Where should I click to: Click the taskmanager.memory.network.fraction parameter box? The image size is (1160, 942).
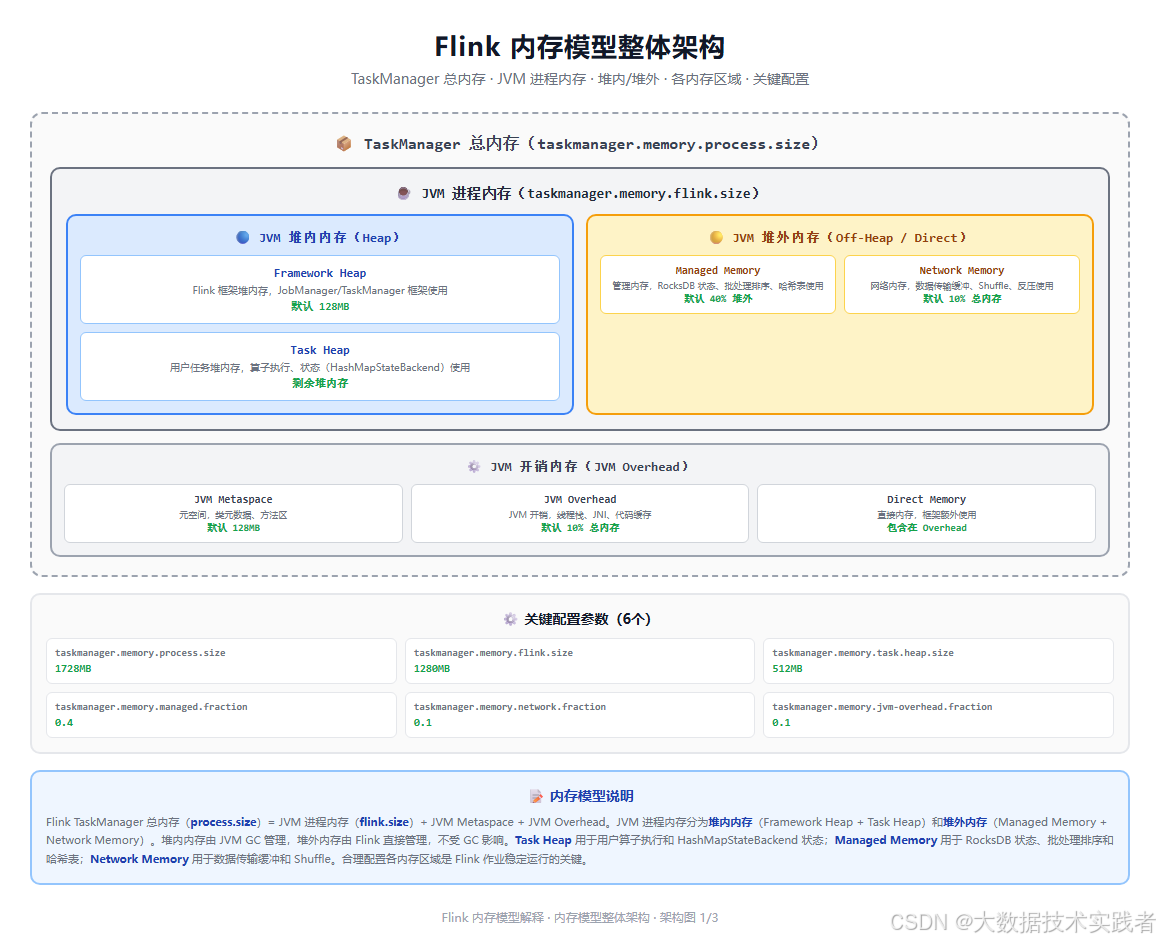580,715
